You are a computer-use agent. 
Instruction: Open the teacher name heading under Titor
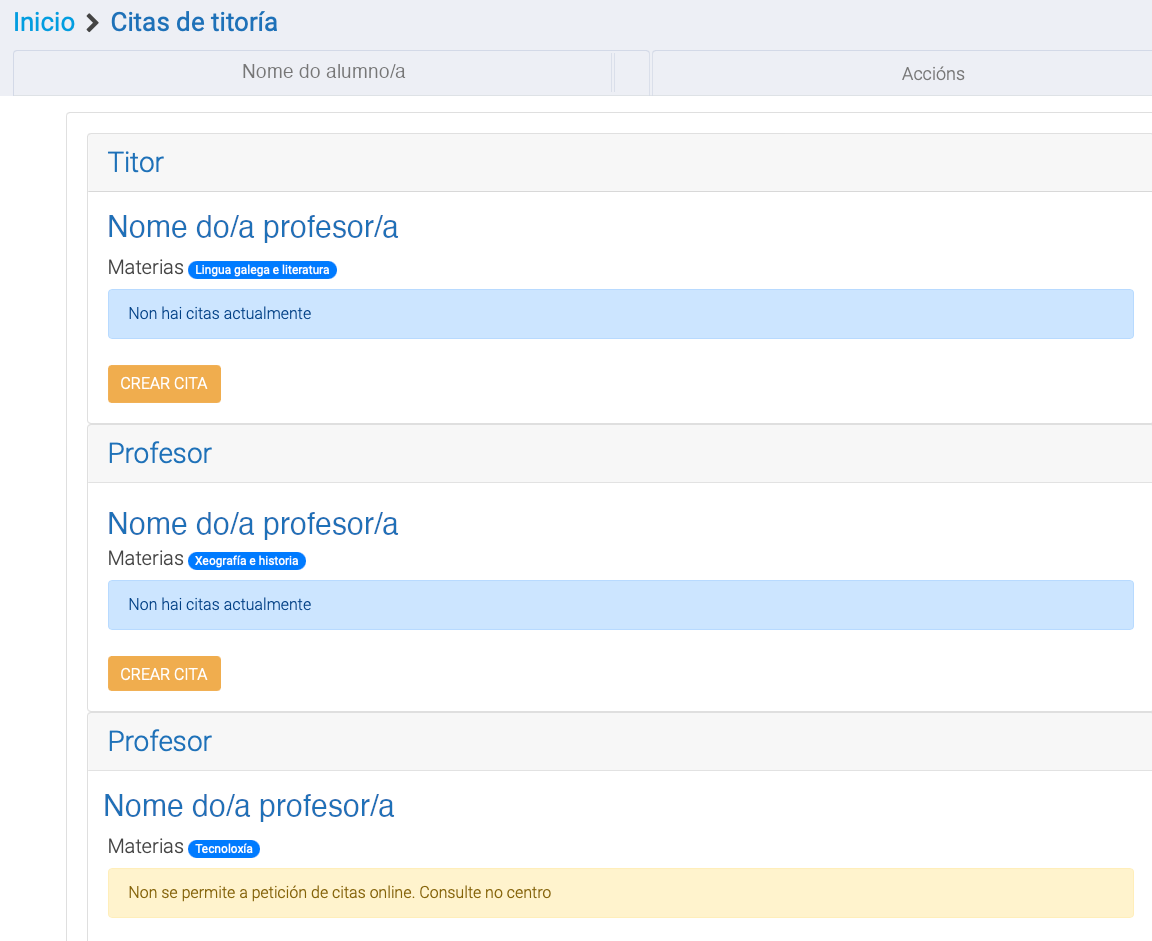point(252,227)
